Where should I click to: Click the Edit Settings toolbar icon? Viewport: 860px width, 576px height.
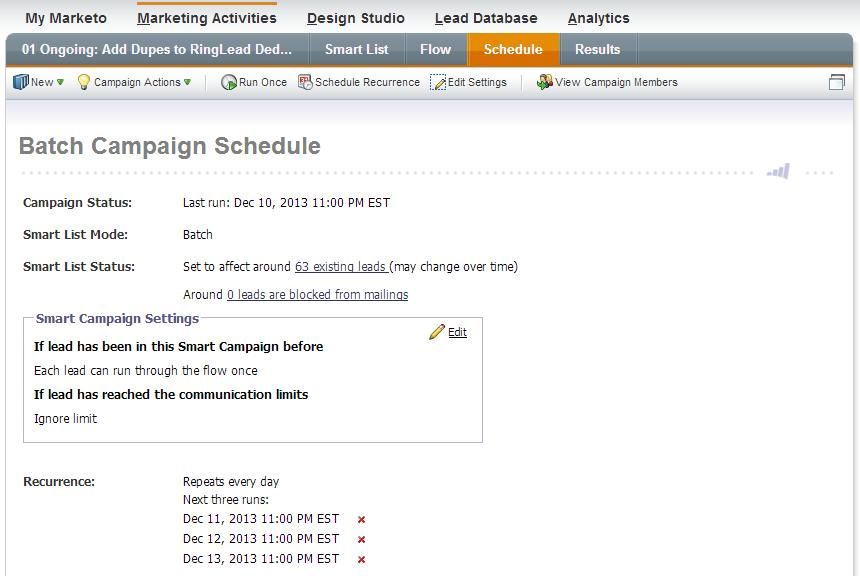(438, 83)
